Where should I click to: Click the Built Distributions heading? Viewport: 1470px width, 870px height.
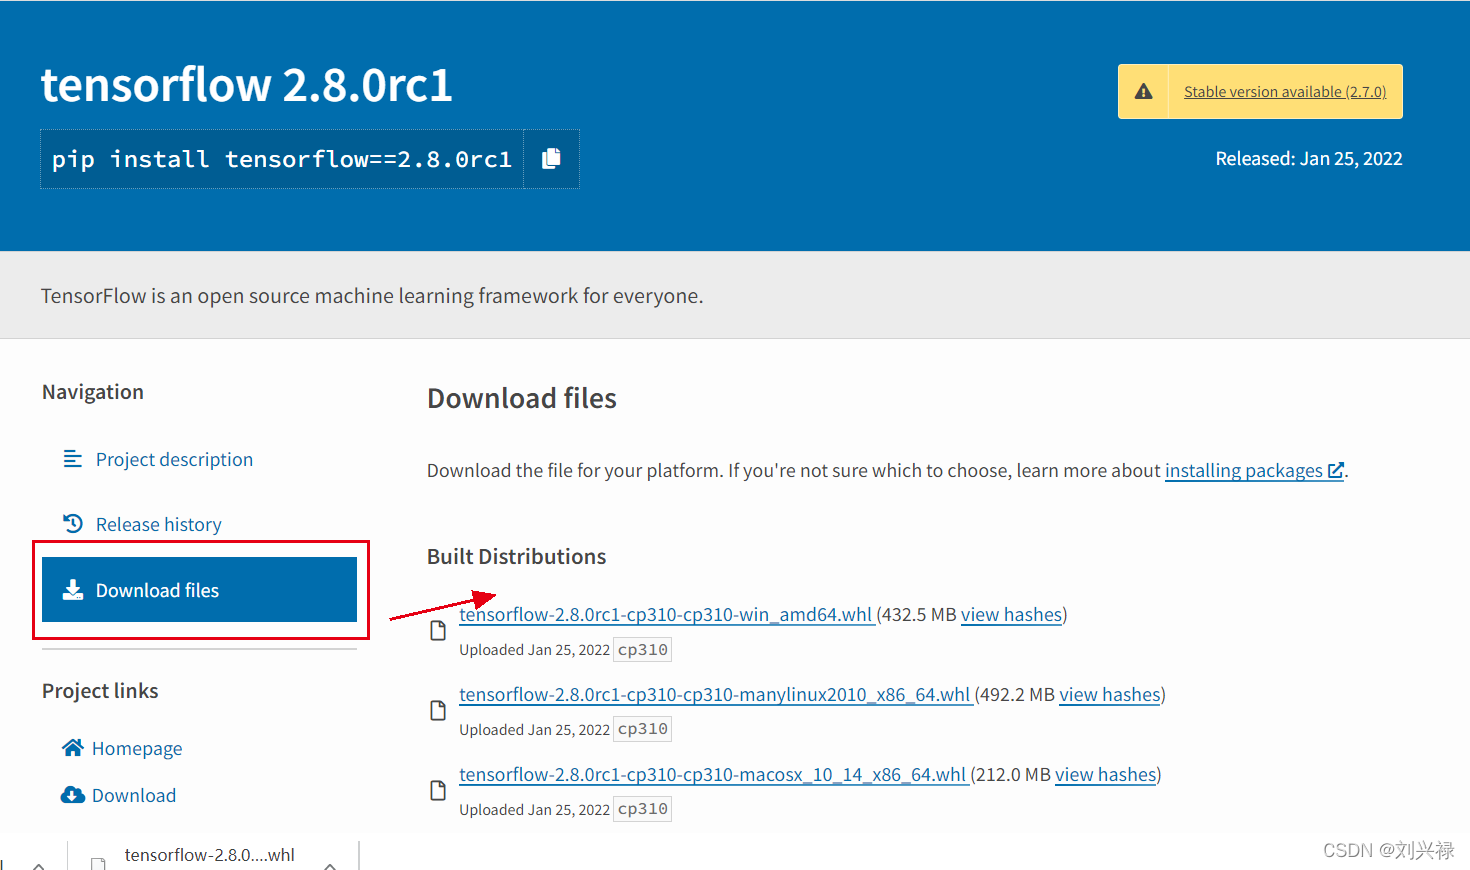tap(517, 556)
